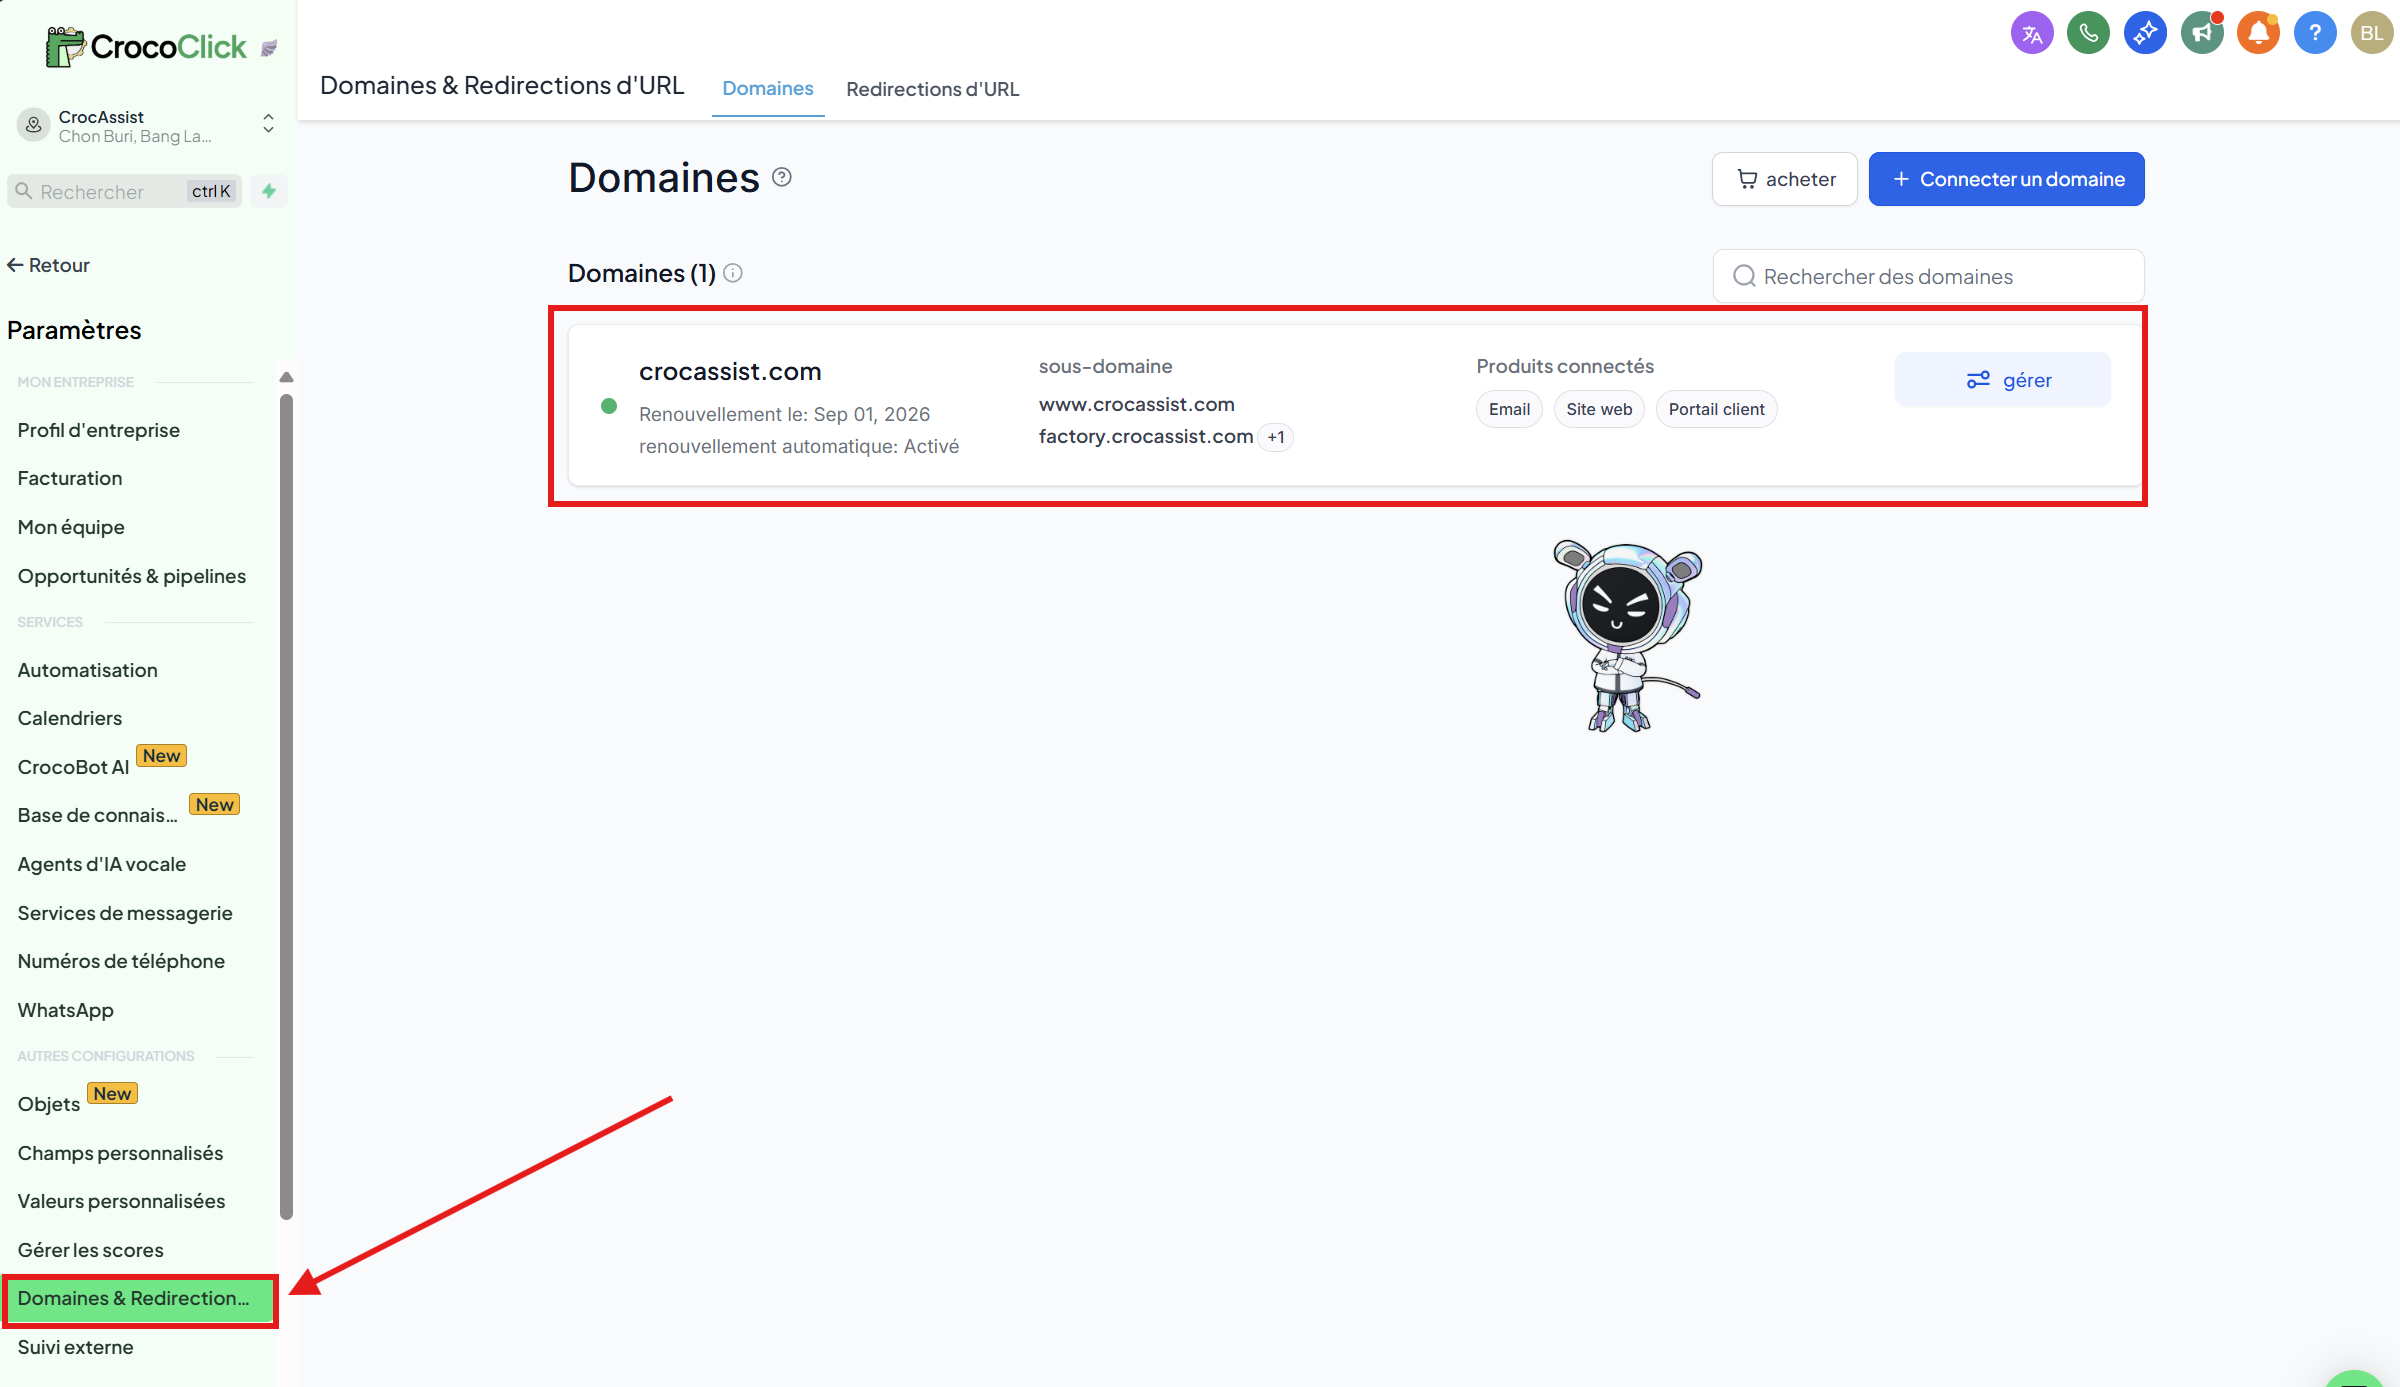This screenshot has width=2400, height=1387.
Task: Go back using the Retour link
Action: click(48, 265)
